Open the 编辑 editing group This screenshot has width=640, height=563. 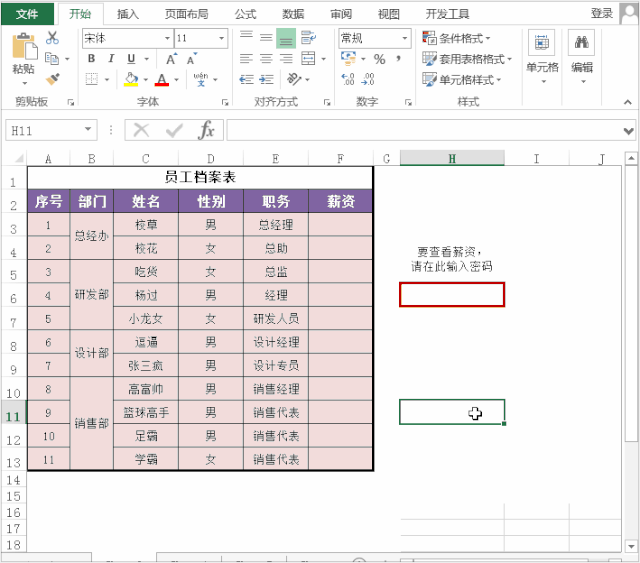click(582, 57)
